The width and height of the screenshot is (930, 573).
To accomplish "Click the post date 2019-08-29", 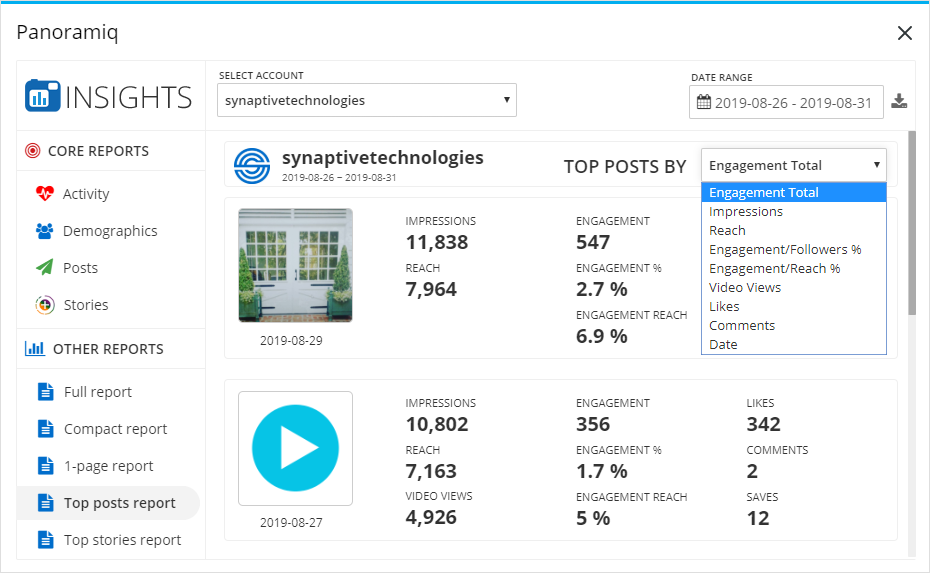I will pos(291,340).
